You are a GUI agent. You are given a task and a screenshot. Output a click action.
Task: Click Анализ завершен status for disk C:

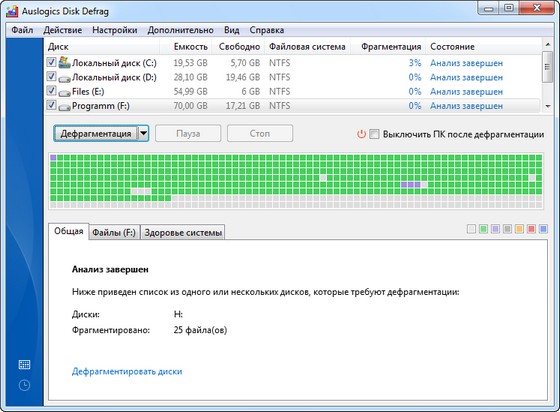pyautogui.click(x=466, y=63)
